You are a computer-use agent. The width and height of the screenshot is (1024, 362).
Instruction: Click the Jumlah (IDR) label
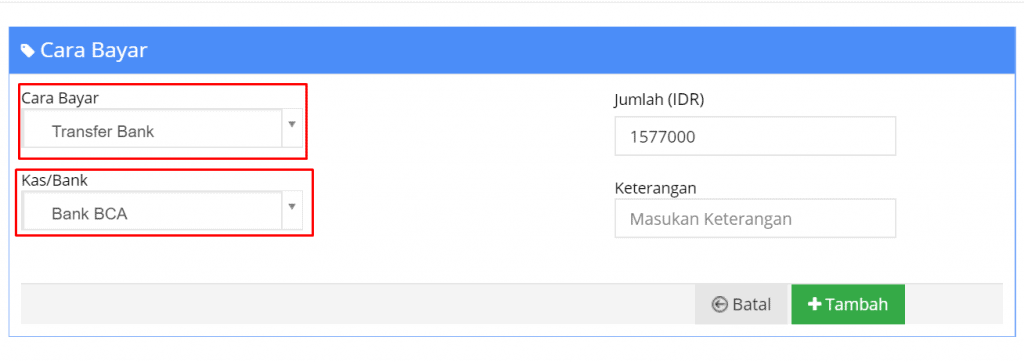(659, 99)
